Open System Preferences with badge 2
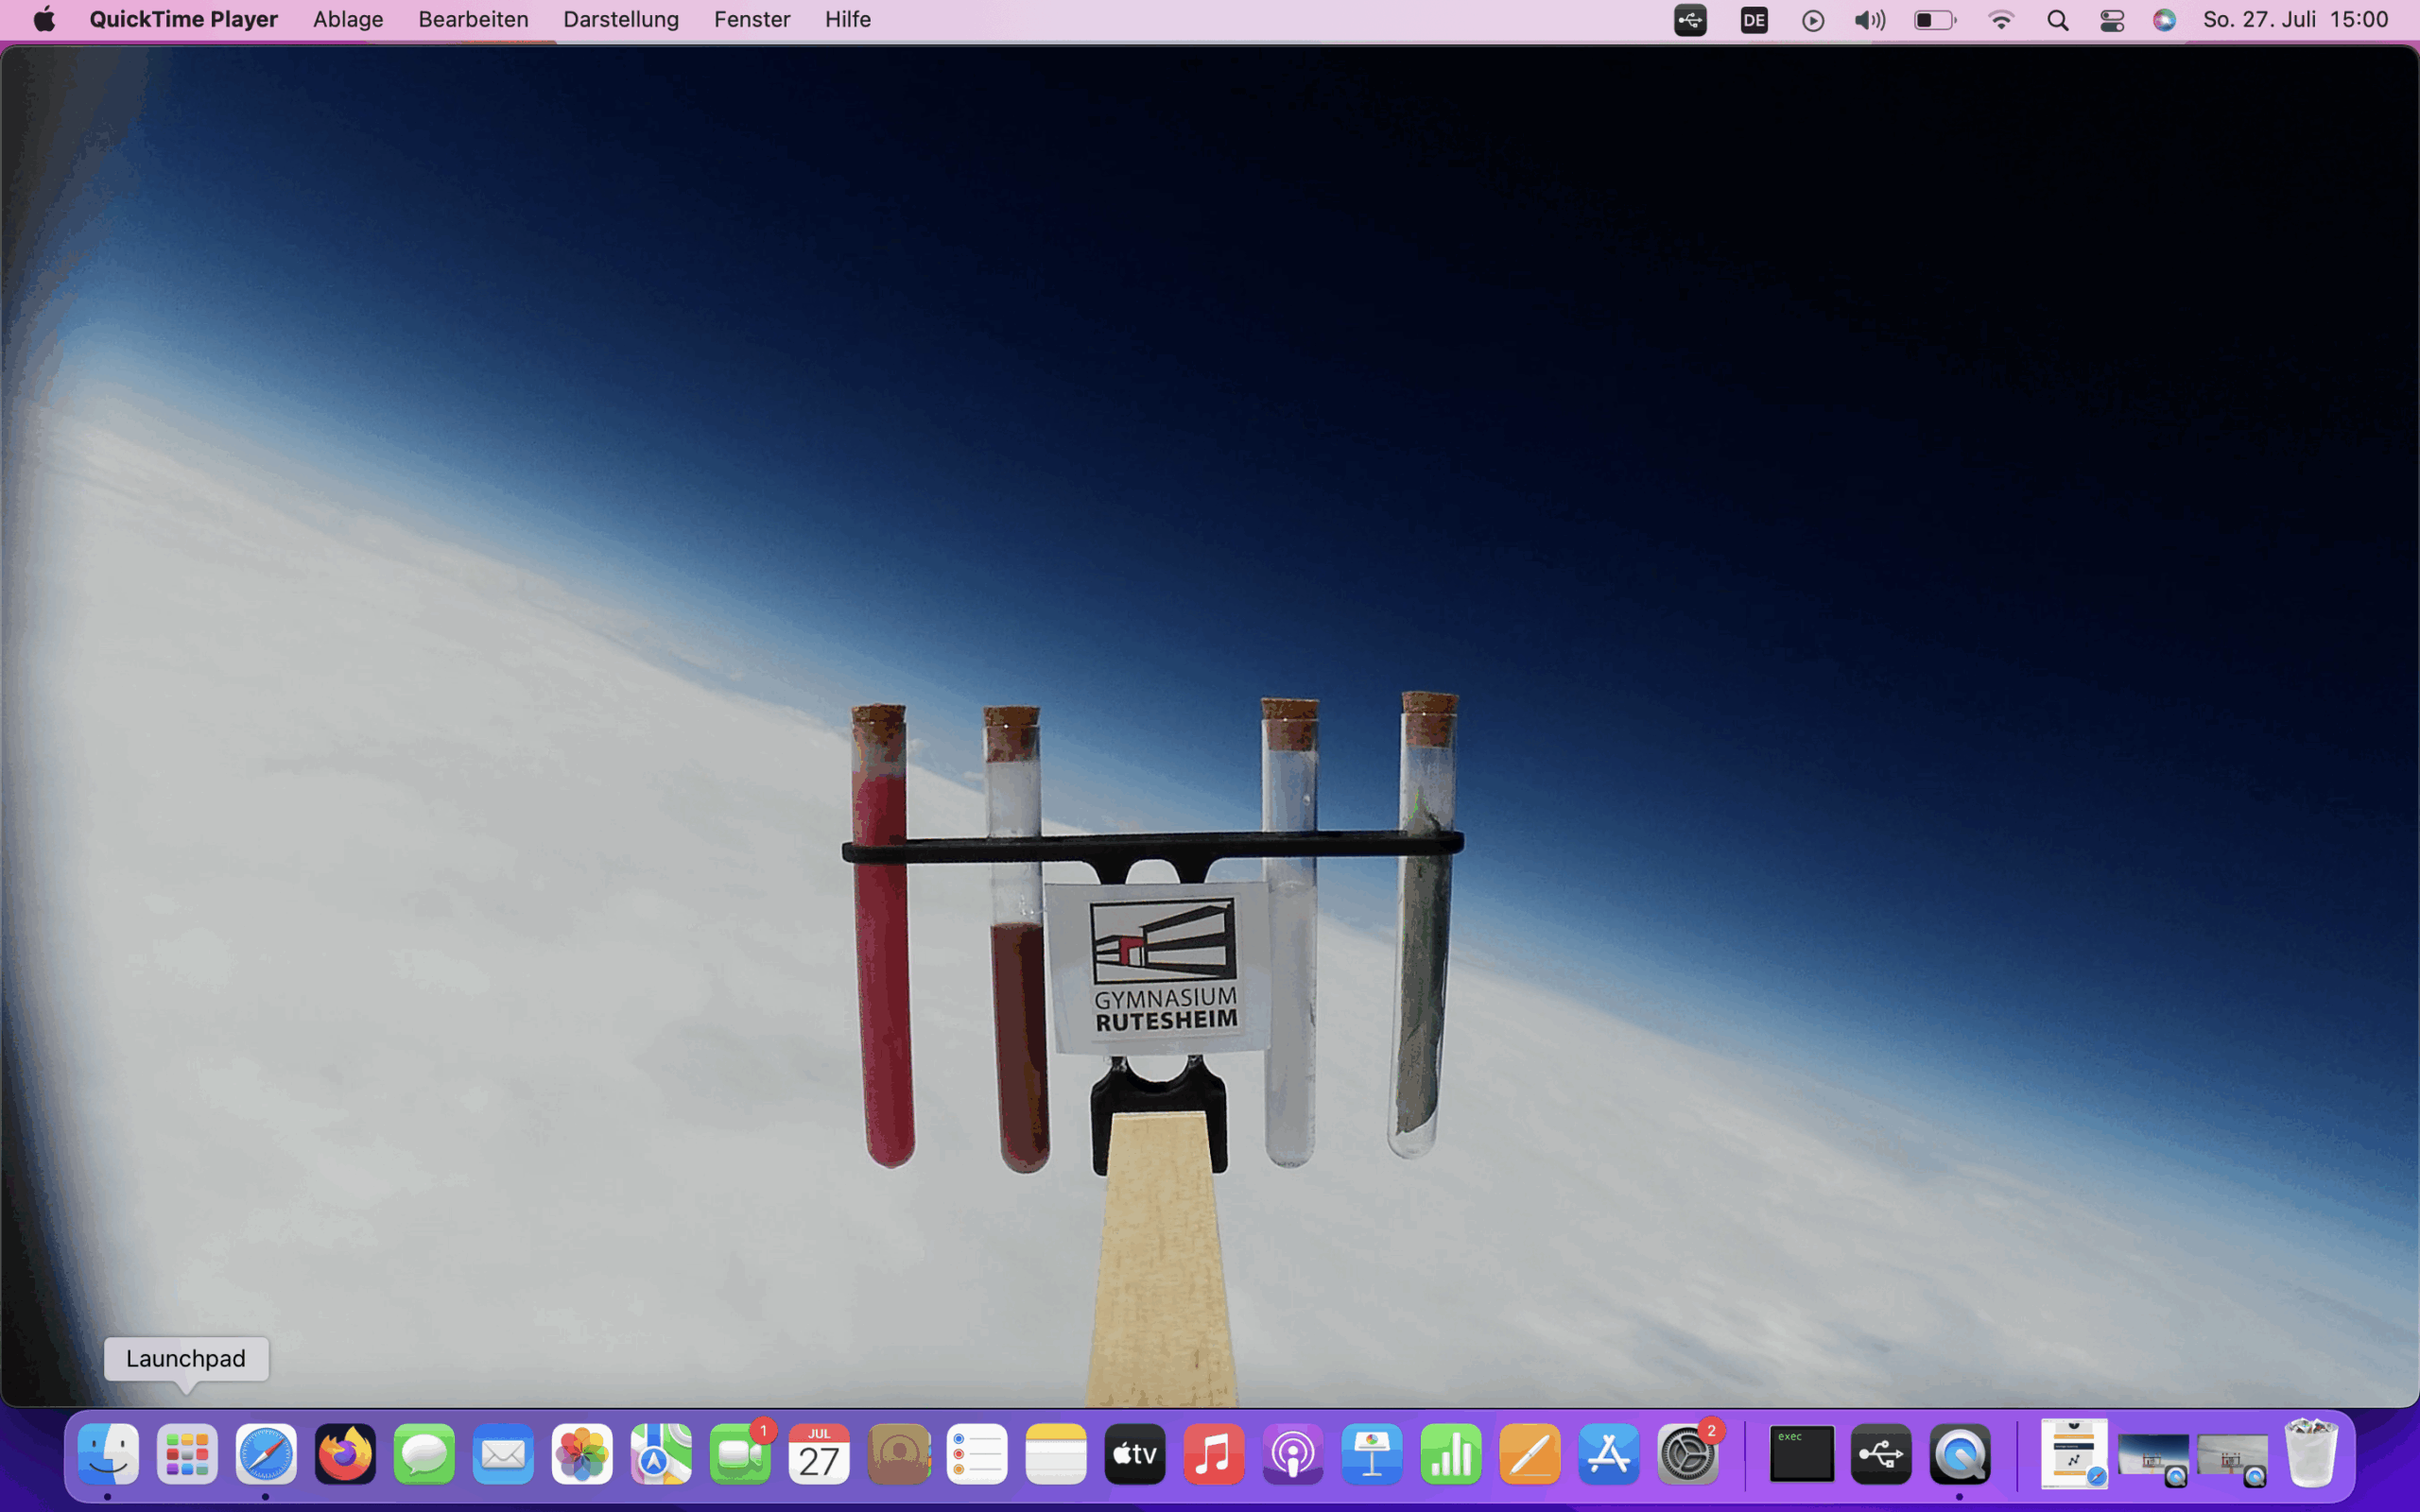This screenshot has height=1512, width=2420. tap(1687, 1454)
